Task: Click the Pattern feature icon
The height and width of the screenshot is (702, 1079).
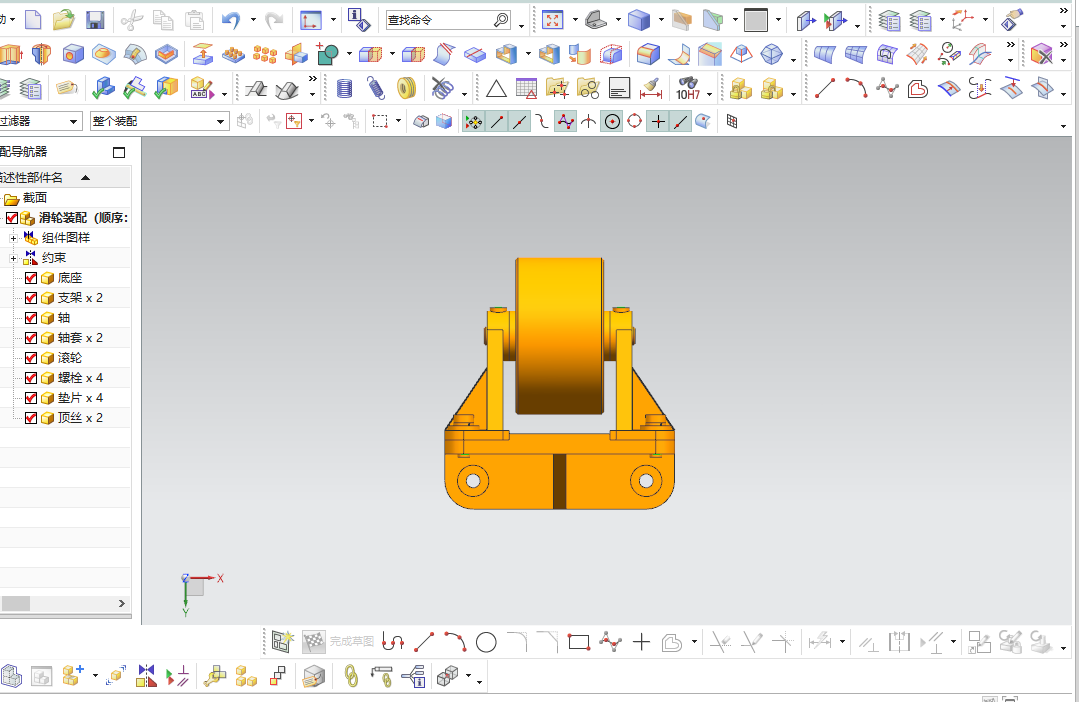Action: 233,54
